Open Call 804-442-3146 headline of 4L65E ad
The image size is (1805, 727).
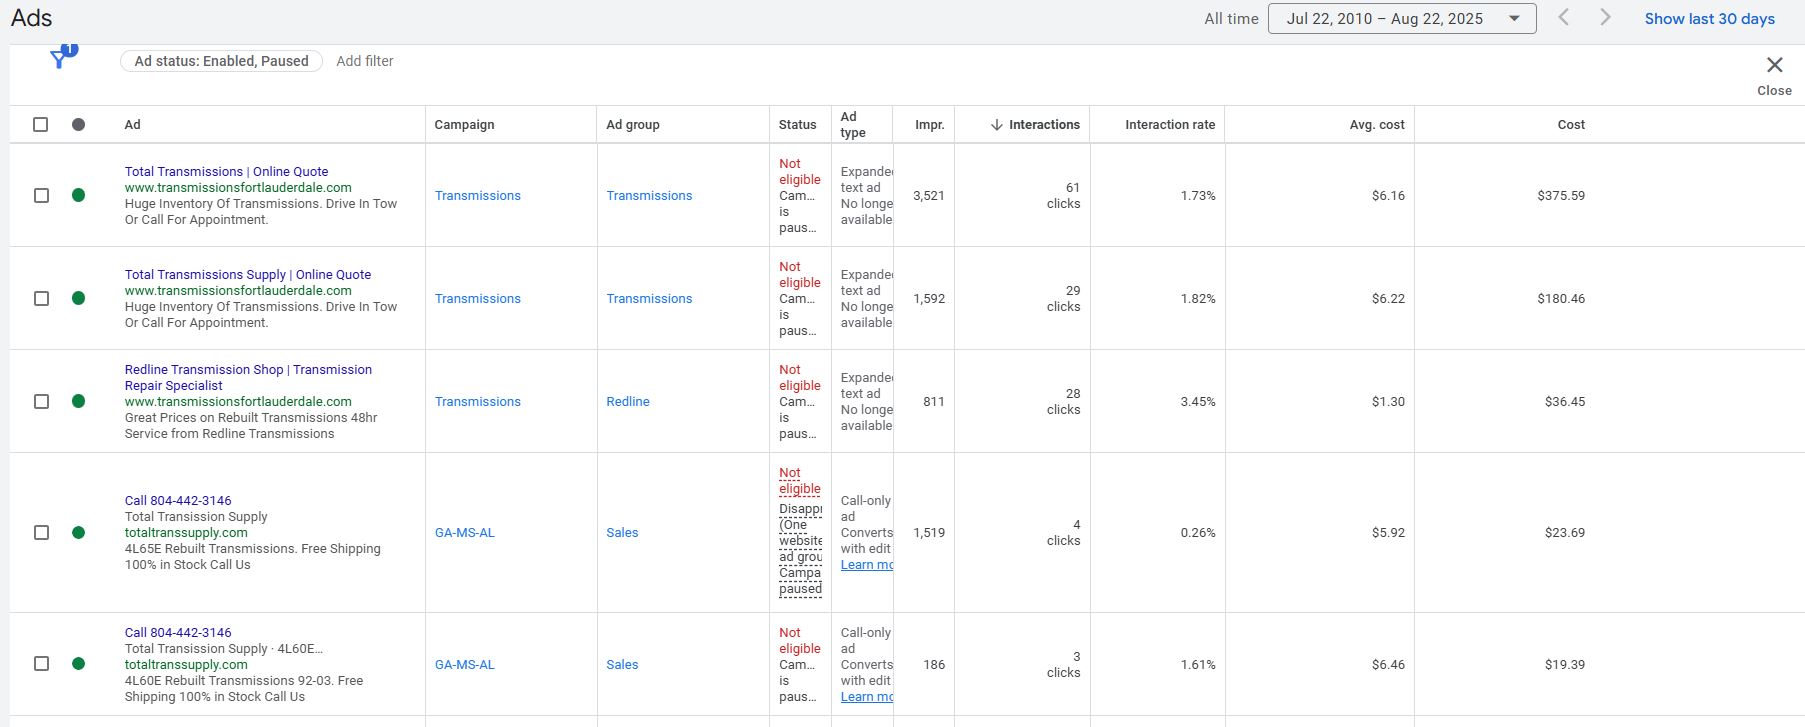[178, 501]
